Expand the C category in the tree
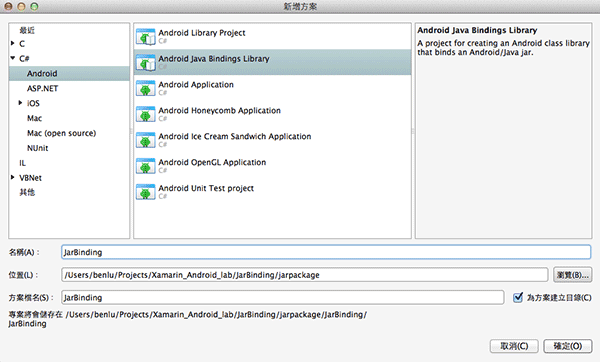The height and width of the screenshot is (362, 600). pyautogui.click(x=13, y=43)
